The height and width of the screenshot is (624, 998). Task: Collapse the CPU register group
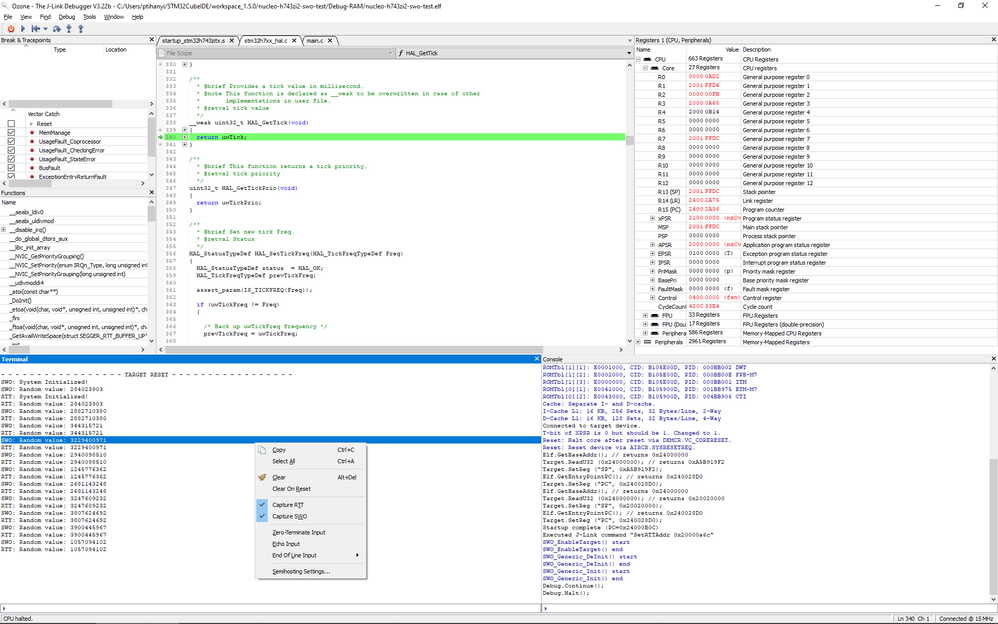pyautogui.click(x=638, y=59)
